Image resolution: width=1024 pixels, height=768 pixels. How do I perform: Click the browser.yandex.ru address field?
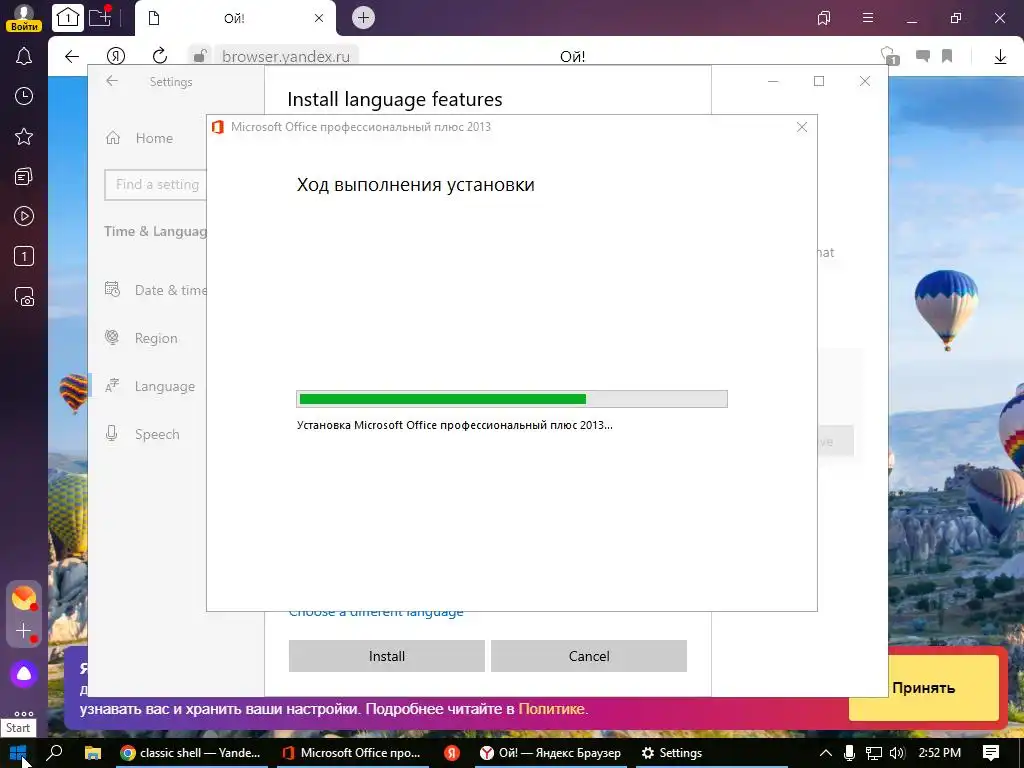coord(286,56)
